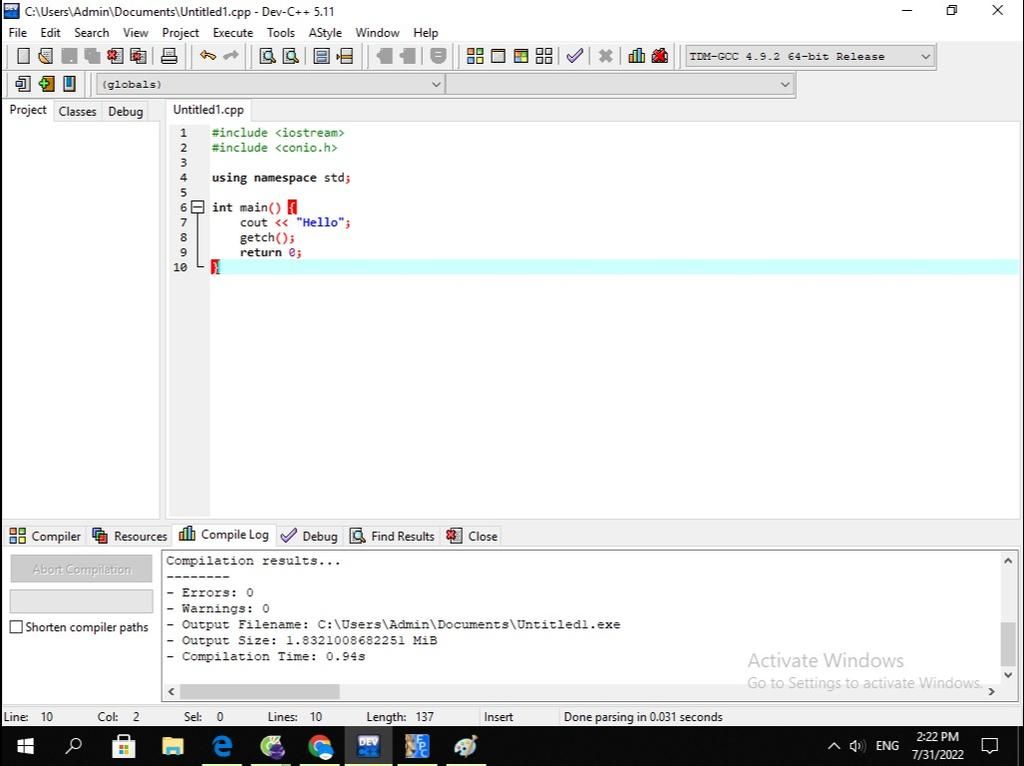
Task: Click the Toggle bookmarks green icon
Action: pyautogui.click(x=46, y=84)
